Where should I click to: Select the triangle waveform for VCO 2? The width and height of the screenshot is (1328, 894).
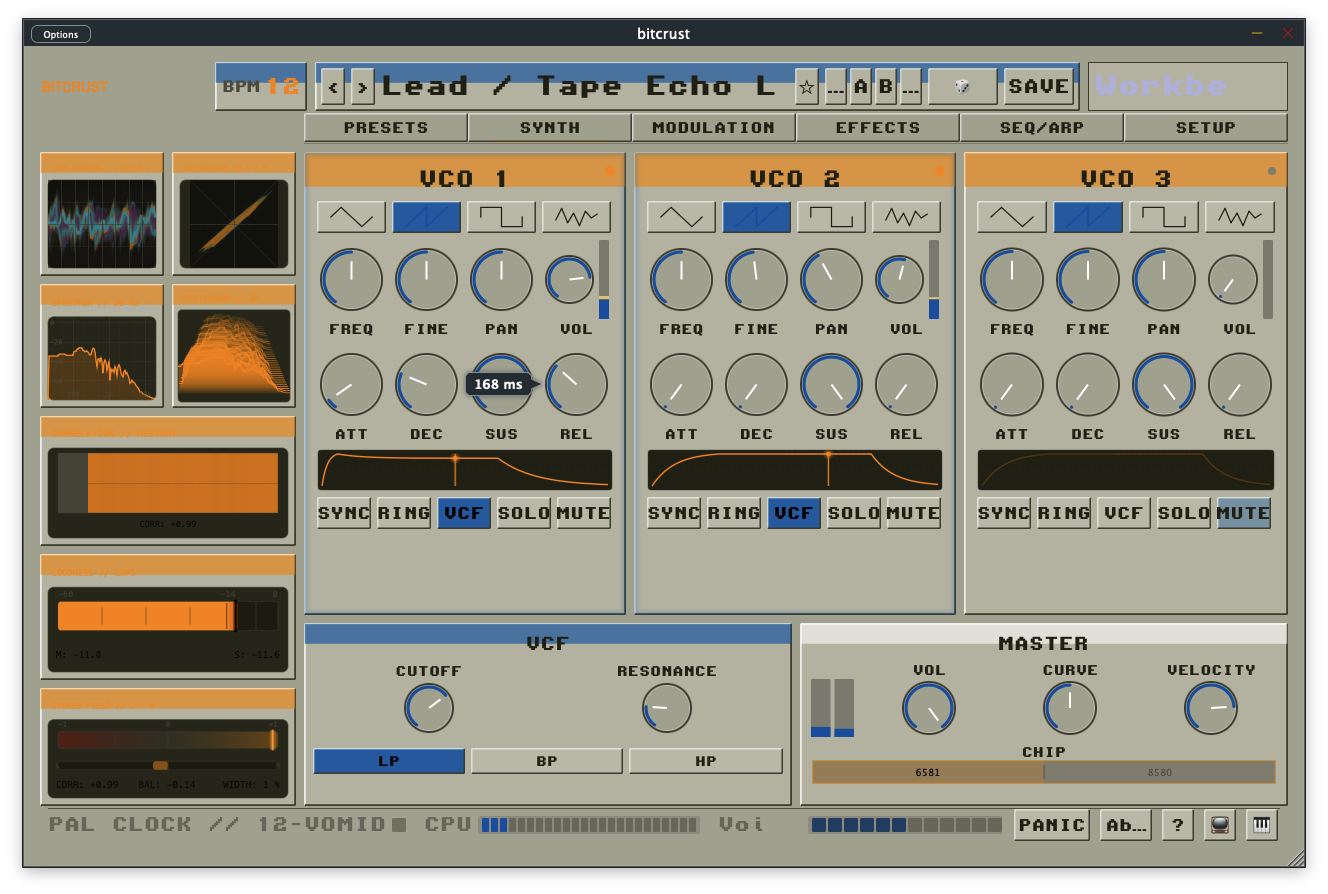pyautogui.click(x=681, y=216)
